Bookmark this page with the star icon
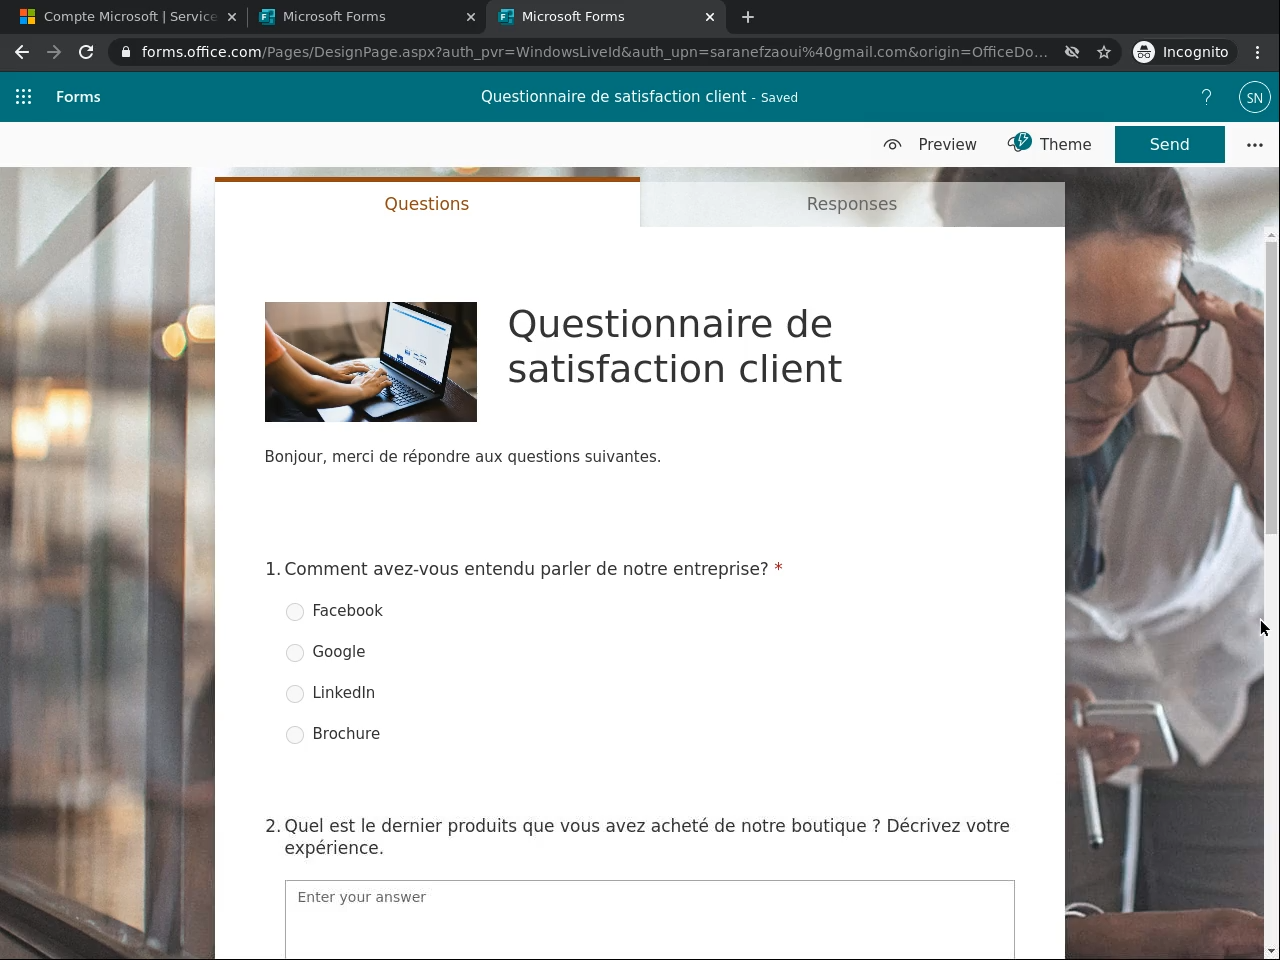The width and height of the screenshot is (1280, 960). pos(1104,52)
